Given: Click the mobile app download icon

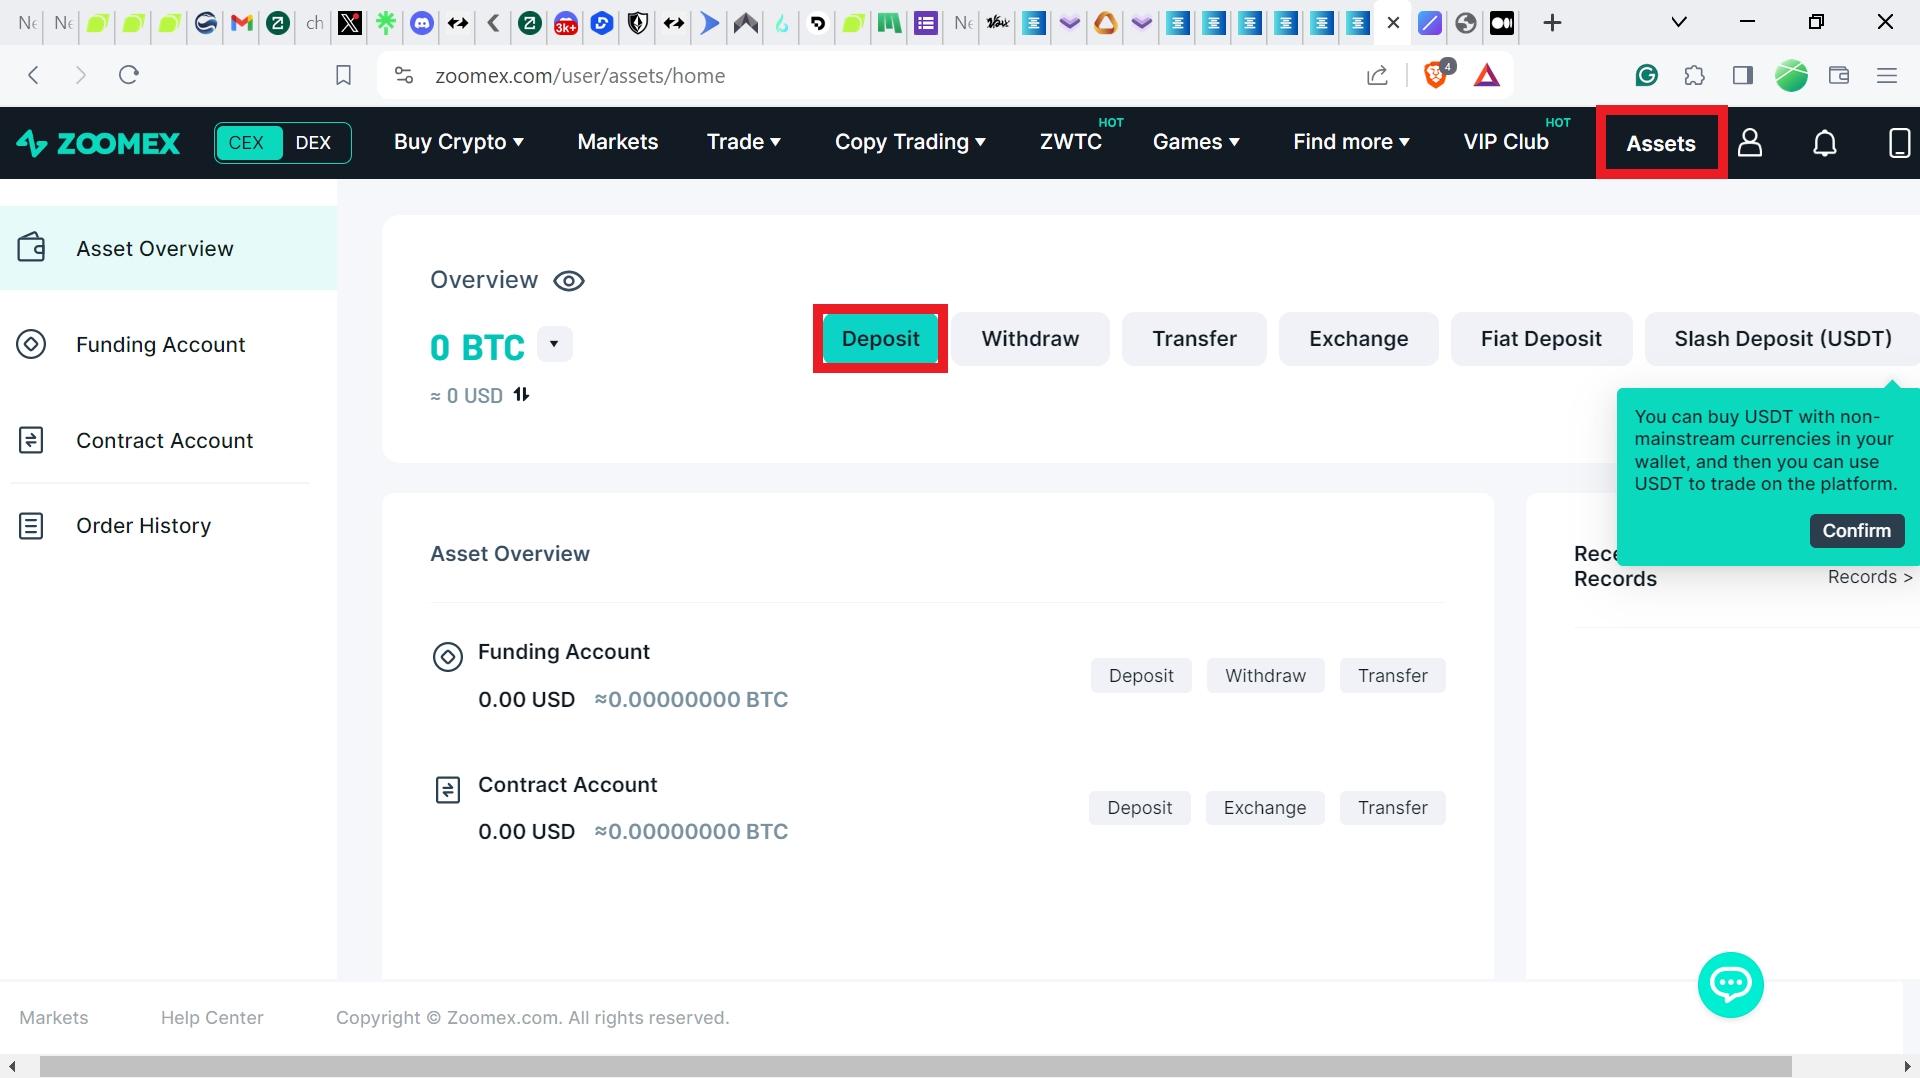Looking at the screenshot, I should click(1899, 143).
